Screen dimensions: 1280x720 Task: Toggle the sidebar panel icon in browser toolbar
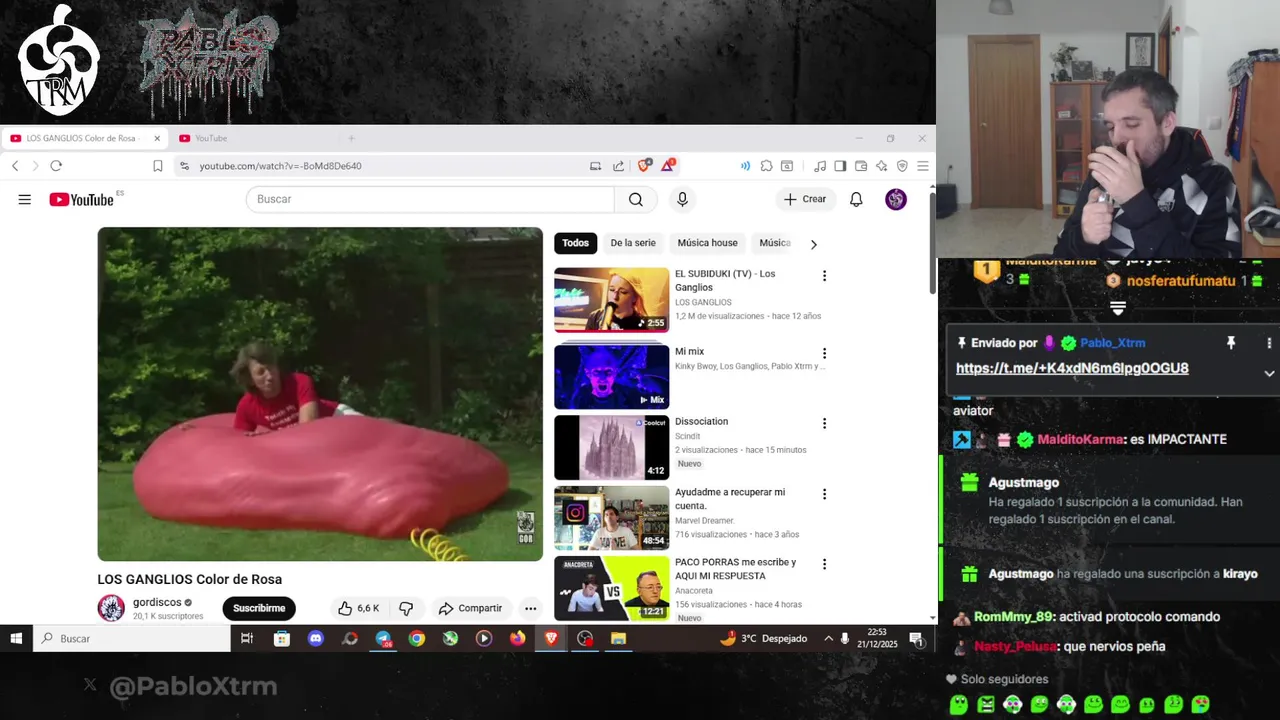[x=840, y=166]
